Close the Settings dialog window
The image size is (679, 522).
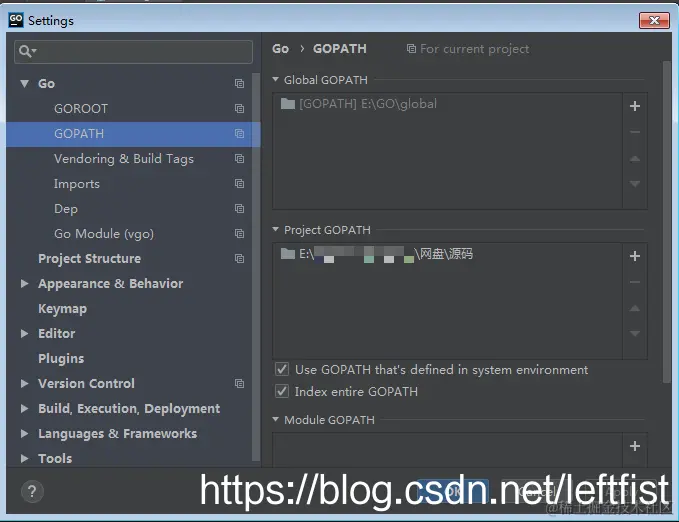click(x=654, y=20)
